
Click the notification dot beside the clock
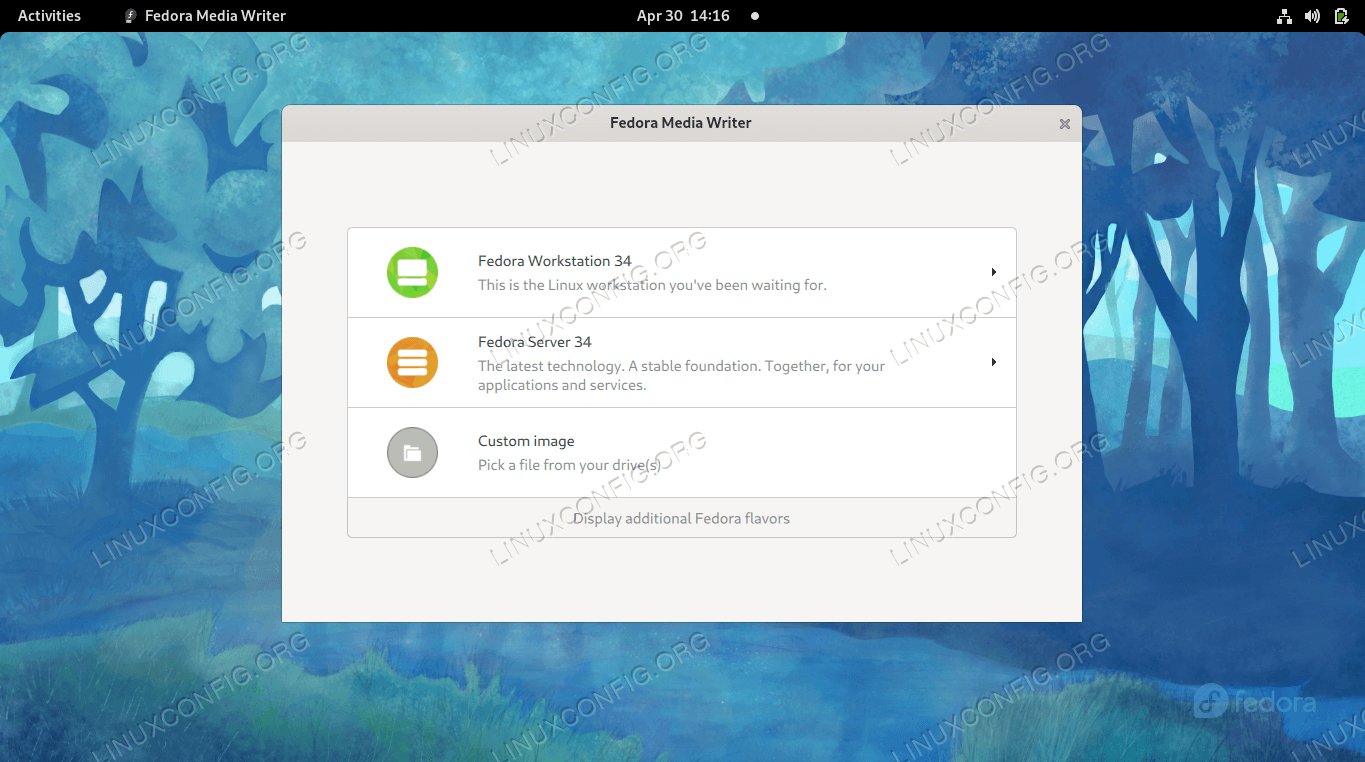(755, 16)
